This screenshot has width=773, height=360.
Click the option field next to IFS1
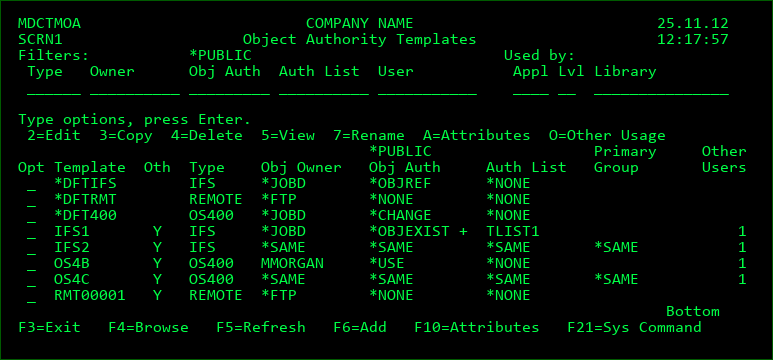[x=32, y=232]
